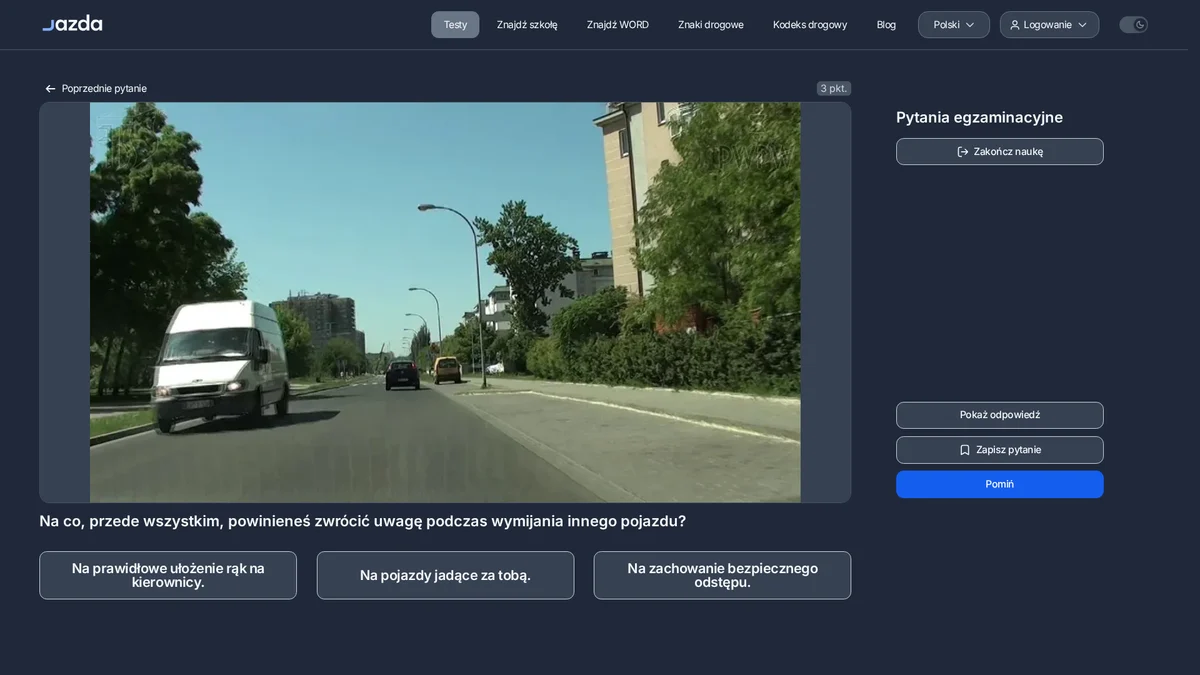The height and width of the screenshot is (675, 1200).
Task: Go back via Poprzednie pytanie
Action: (95, 89)
